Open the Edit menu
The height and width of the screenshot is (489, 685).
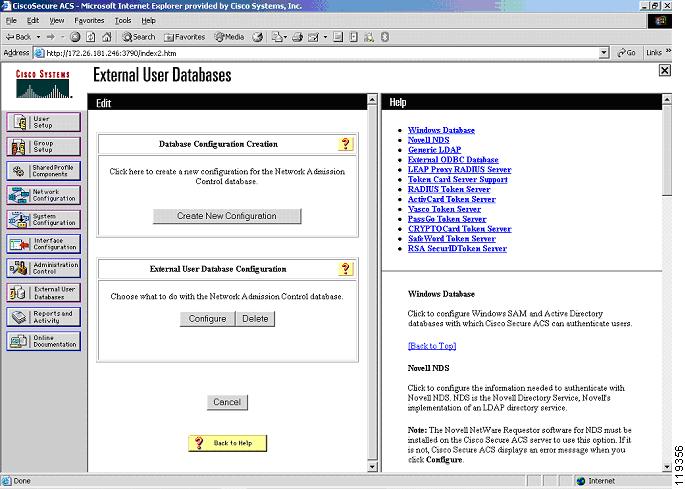pyautogui.click(x=33, y=21)
